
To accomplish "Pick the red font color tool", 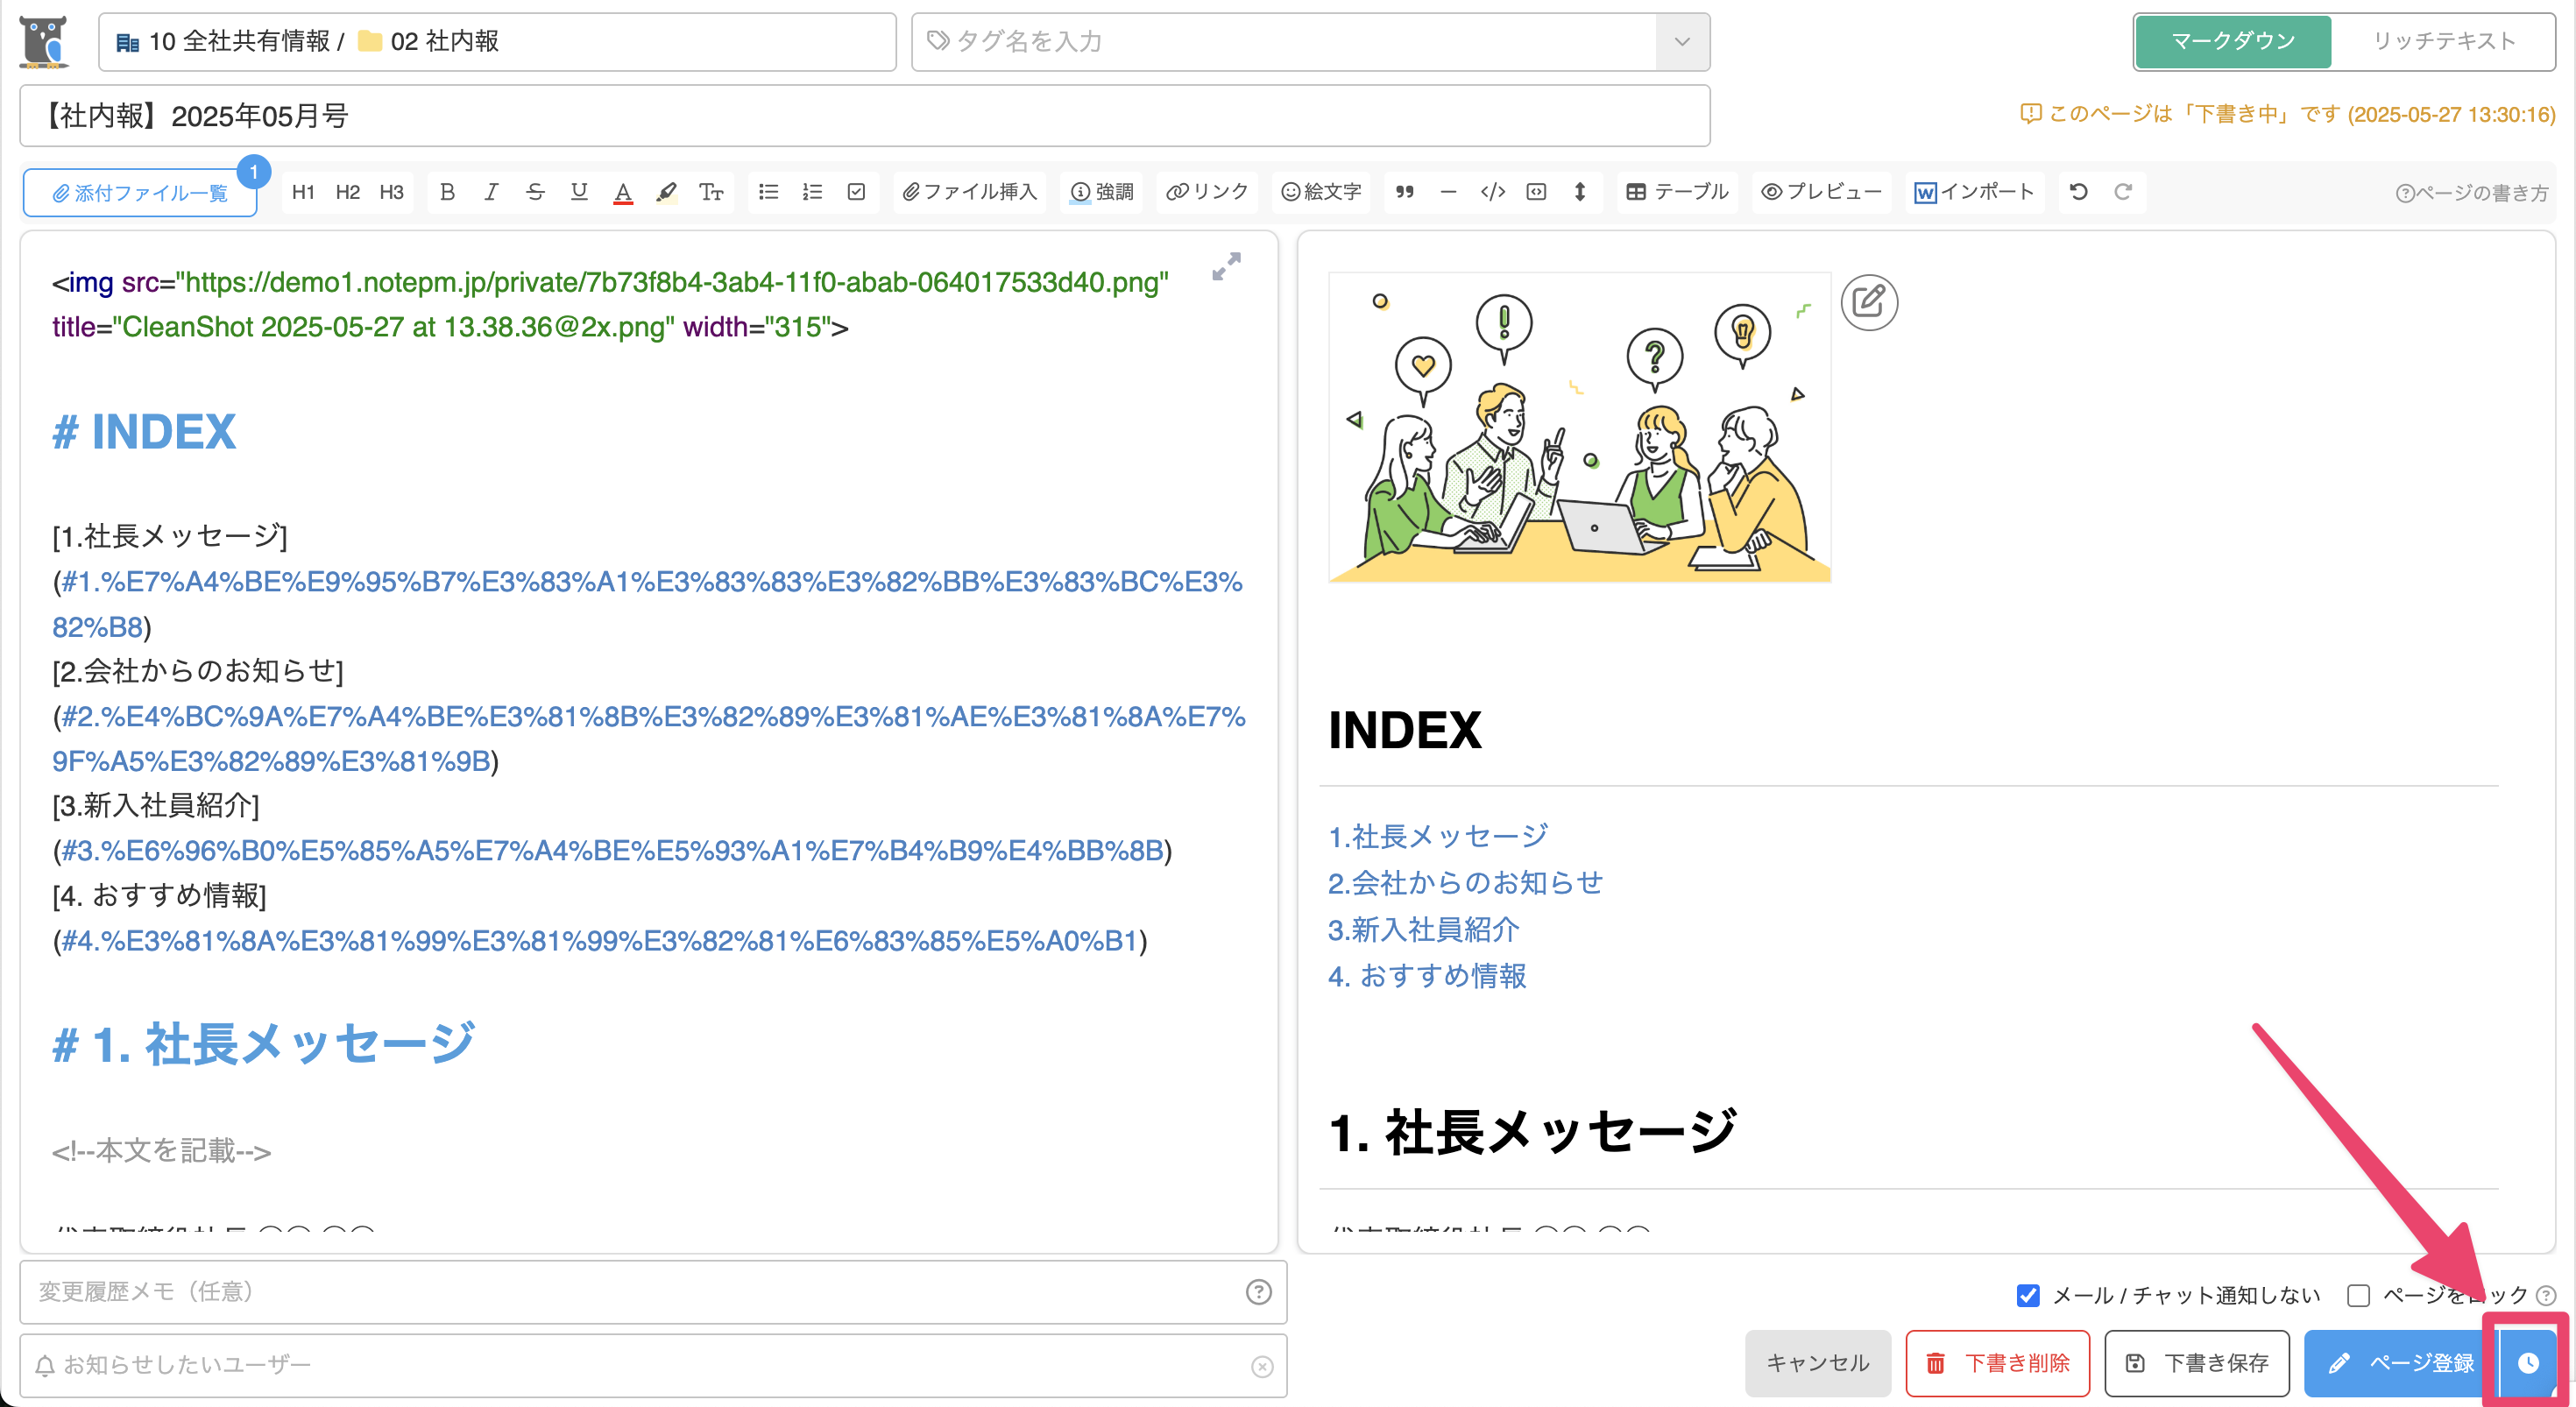I will tap(623, 192).
